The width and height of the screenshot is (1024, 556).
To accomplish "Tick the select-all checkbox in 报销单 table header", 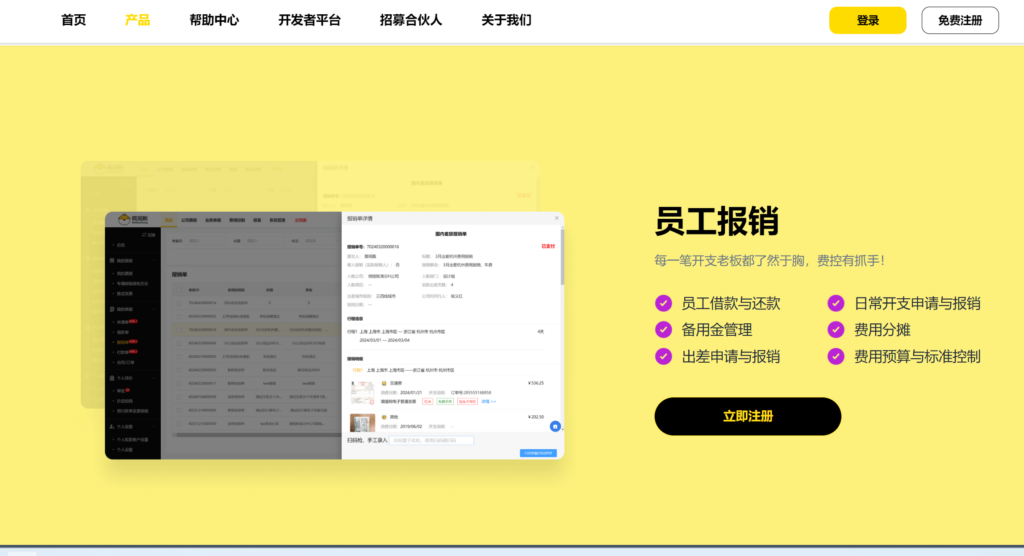I will 179,290.
